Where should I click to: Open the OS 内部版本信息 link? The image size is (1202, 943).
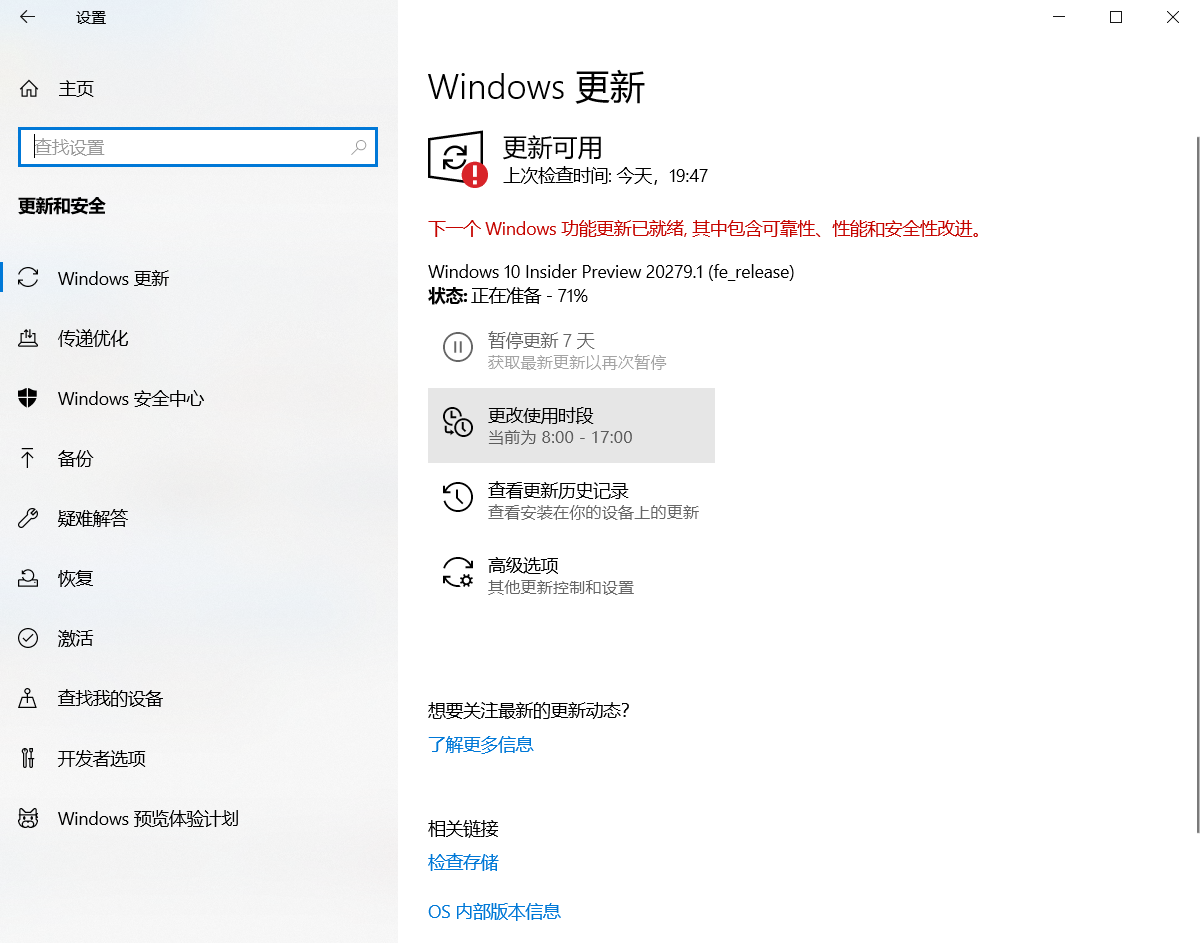pyautogui.click(x=494, y=911)
